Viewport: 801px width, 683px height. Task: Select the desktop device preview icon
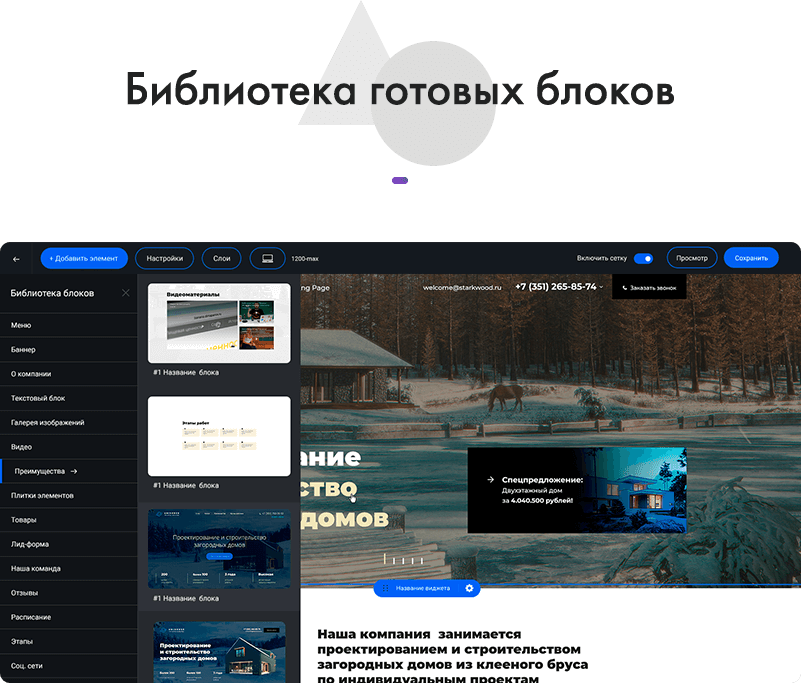tap(267, 258)
